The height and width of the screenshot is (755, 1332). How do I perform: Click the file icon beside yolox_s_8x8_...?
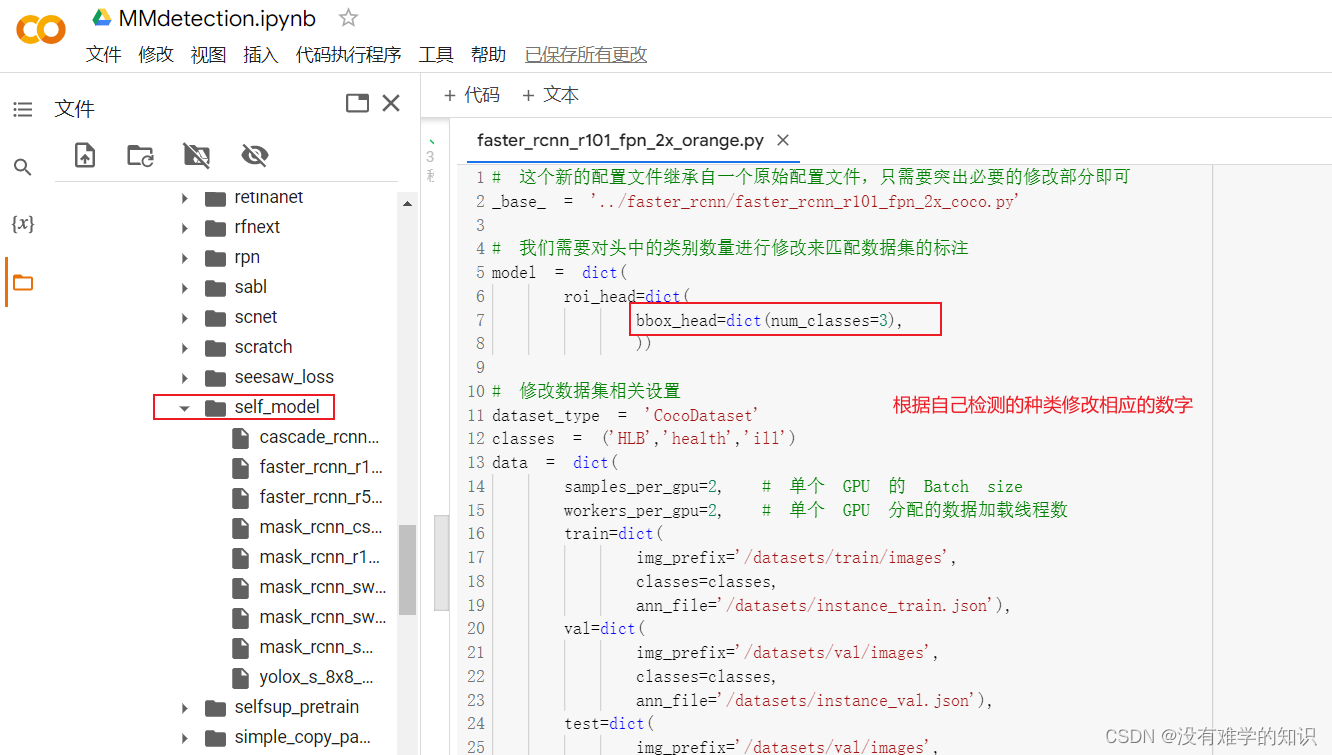(240, 678)
